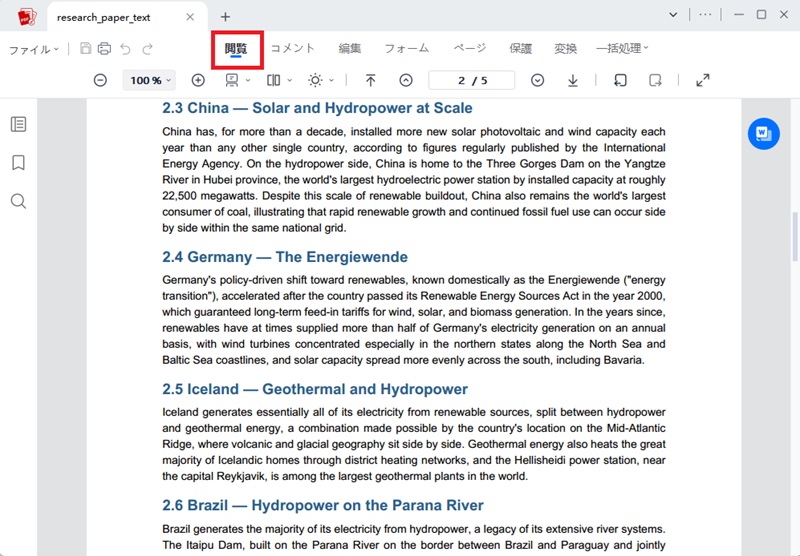Viewport: 800px width, 556px height.
Task: Click the brightness/theme sun icon
Action: [x=315, y=80]
